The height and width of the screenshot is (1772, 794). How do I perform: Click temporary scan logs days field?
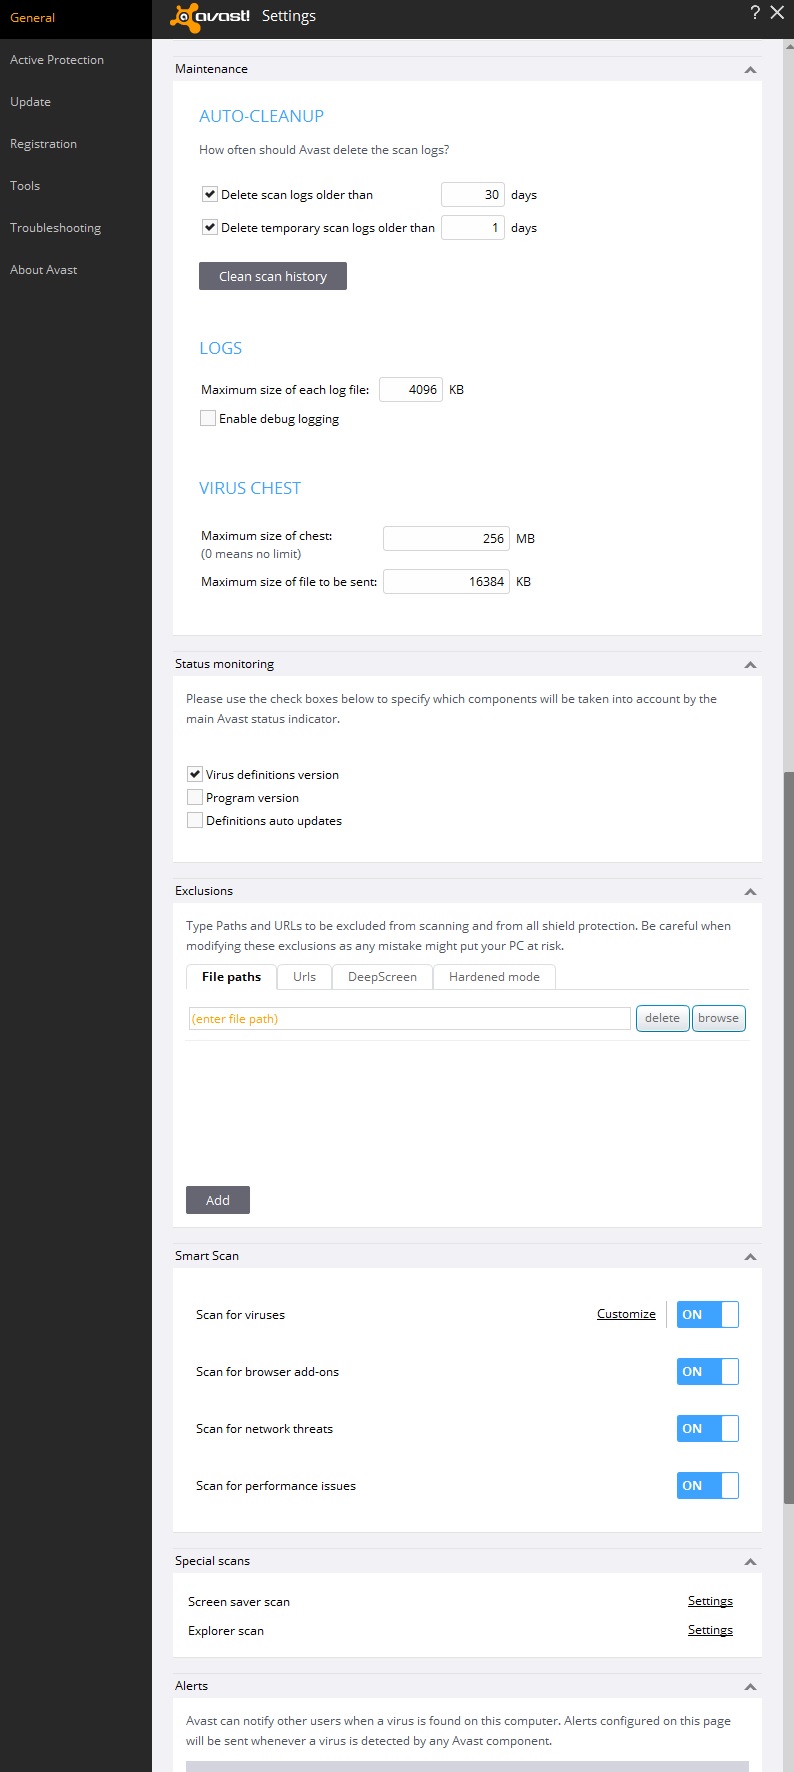point(472,227)
